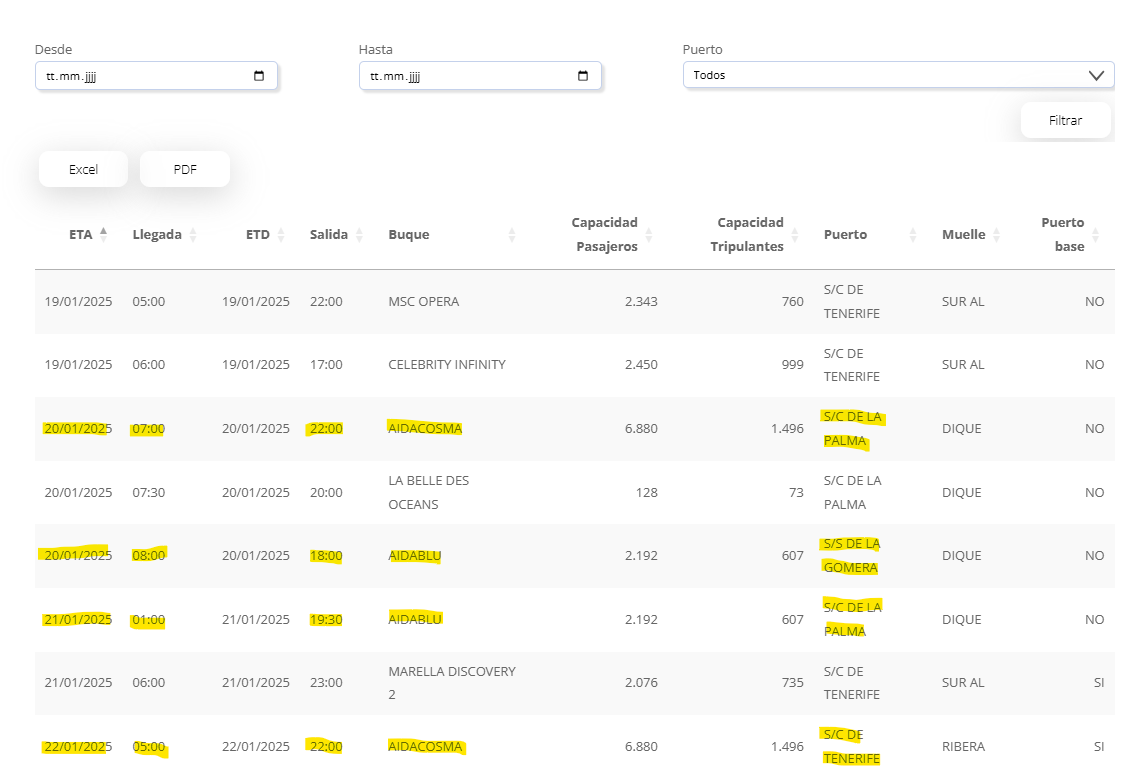The image size is (1140, 772).
Task: Click the 07:30 arrival time
Action: point(148,493)
